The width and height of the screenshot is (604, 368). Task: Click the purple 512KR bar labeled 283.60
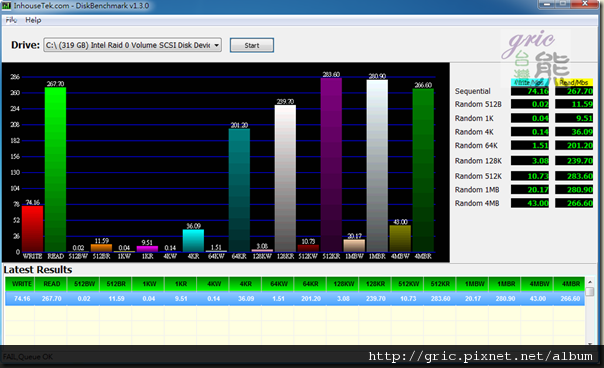click(x=331, y=165)
